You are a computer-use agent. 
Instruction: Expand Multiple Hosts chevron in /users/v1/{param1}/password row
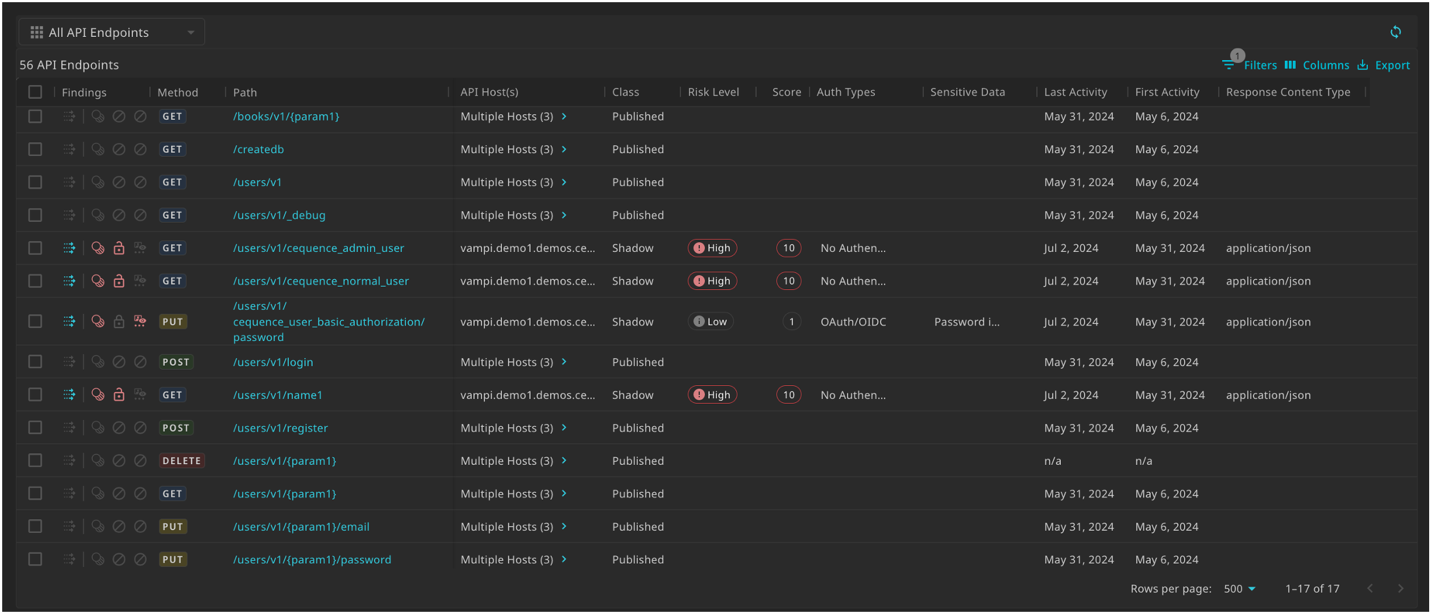click(564, 559)
